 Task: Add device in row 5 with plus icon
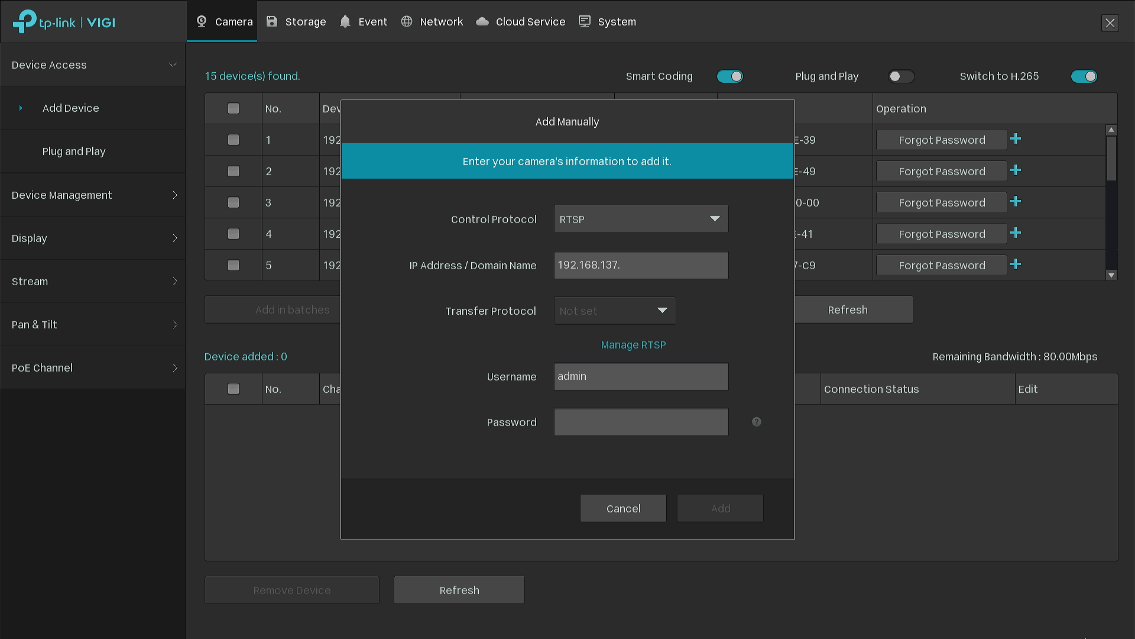tap(1016, 264)
